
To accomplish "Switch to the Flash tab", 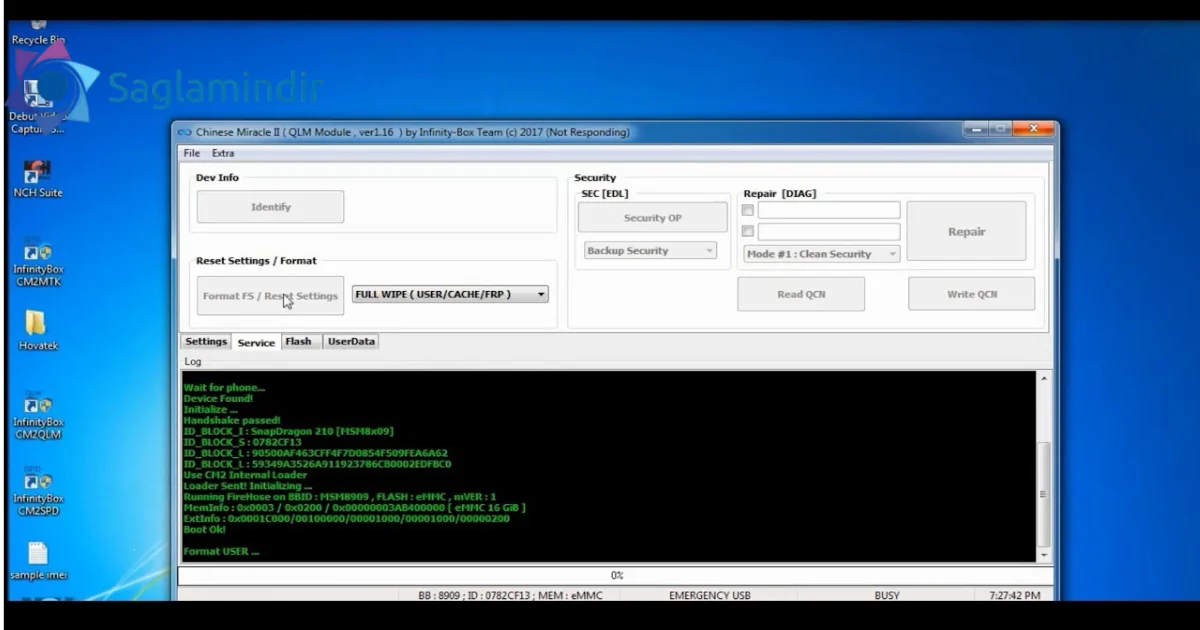I will coord(299,342).
